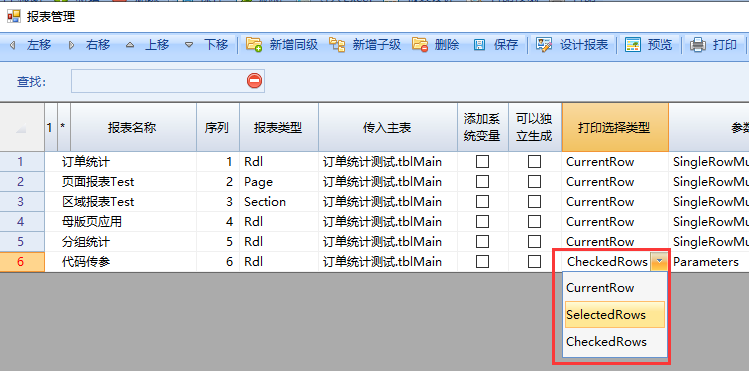Click the 右移 move-right arrow icon
Screen dimensions: 749x371
tap(72, 45)
